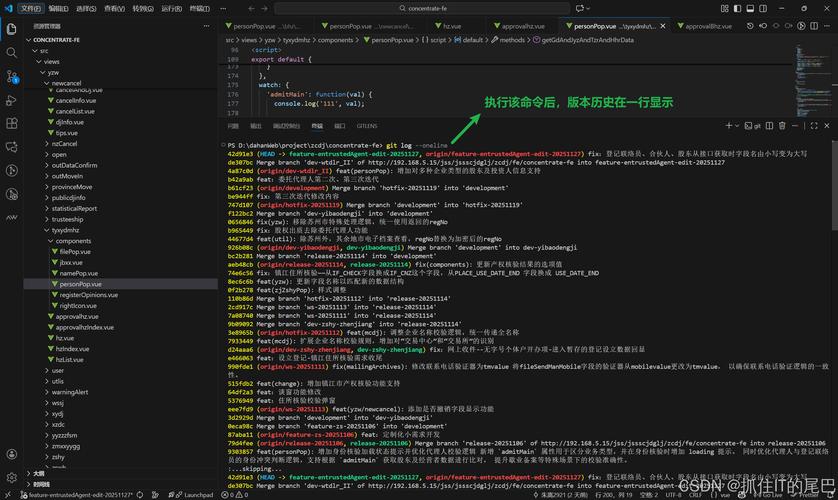The width and height of the screenshot is (838, 500).
Task: Open the Extensions view
Action: [x=11, y=123]
